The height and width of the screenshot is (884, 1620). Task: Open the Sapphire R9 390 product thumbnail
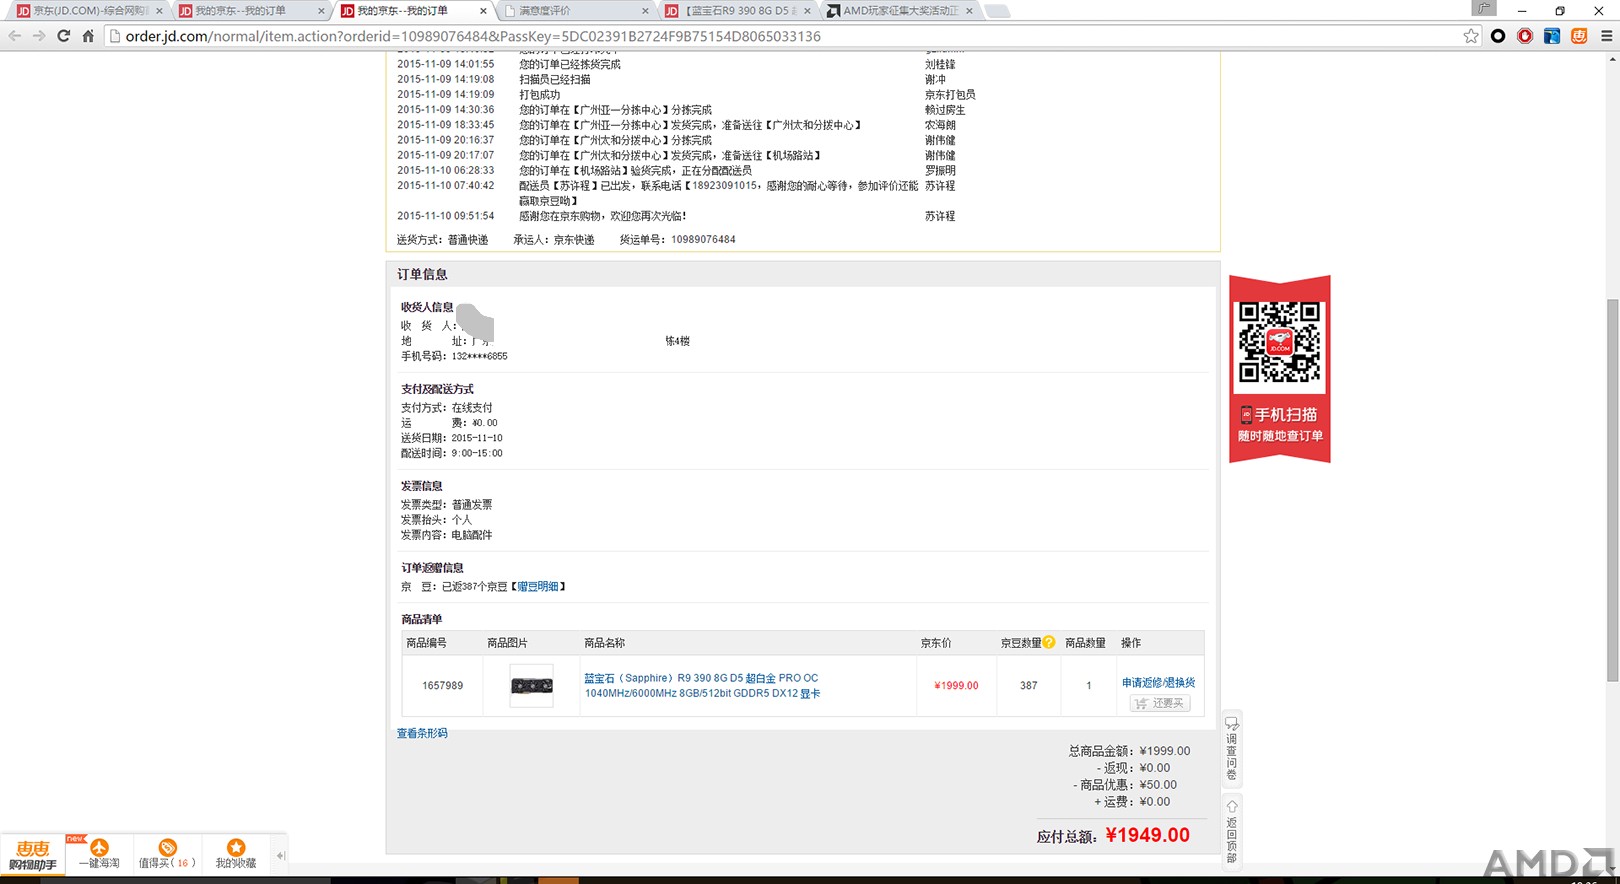531,685
